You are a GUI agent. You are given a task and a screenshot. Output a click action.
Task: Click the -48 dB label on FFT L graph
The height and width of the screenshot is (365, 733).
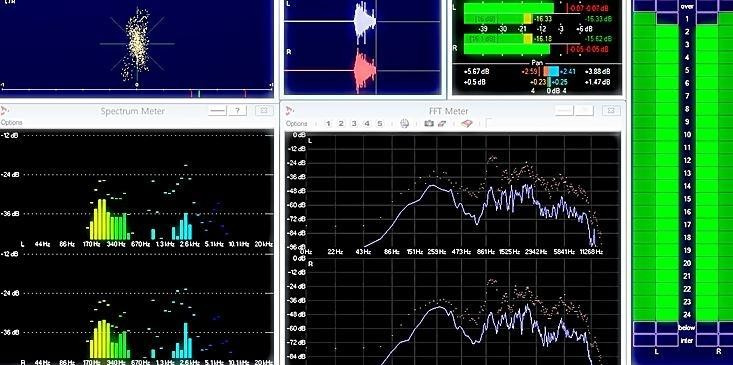click(296, 191)
